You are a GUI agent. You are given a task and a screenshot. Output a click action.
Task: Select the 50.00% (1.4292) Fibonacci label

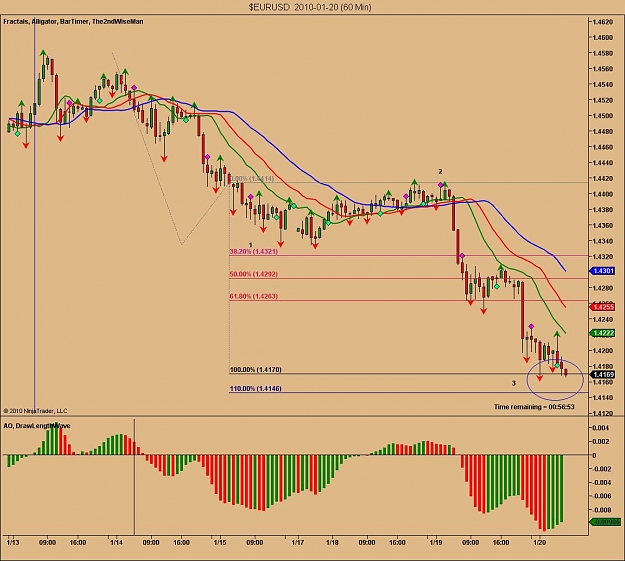[x=254, y=274]
